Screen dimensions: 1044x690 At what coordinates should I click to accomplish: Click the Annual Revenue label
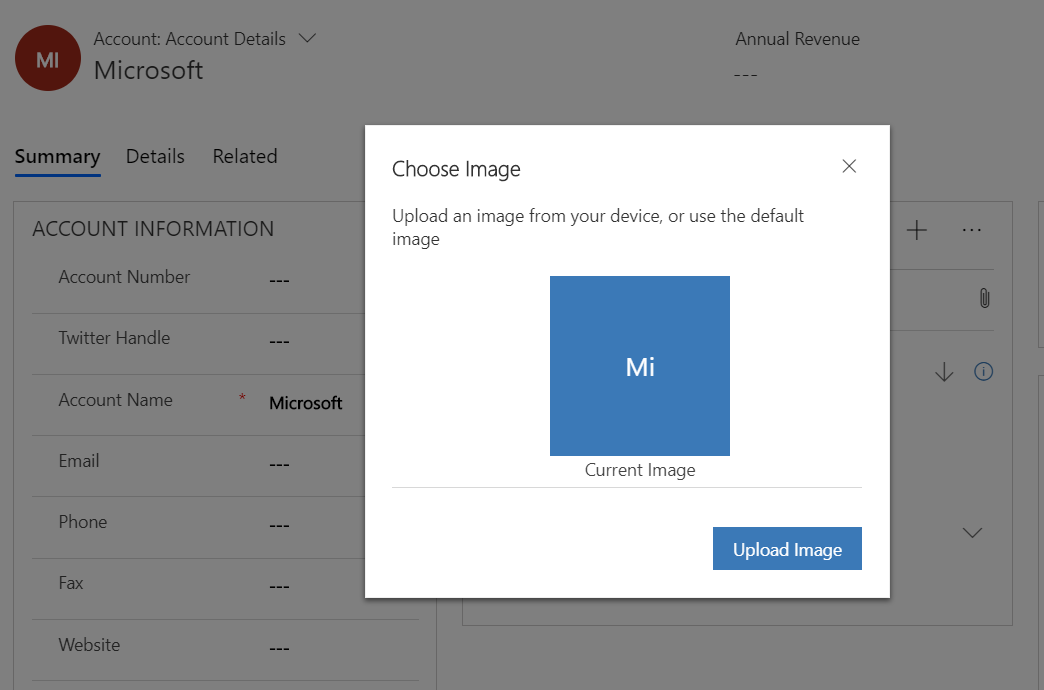798,39
